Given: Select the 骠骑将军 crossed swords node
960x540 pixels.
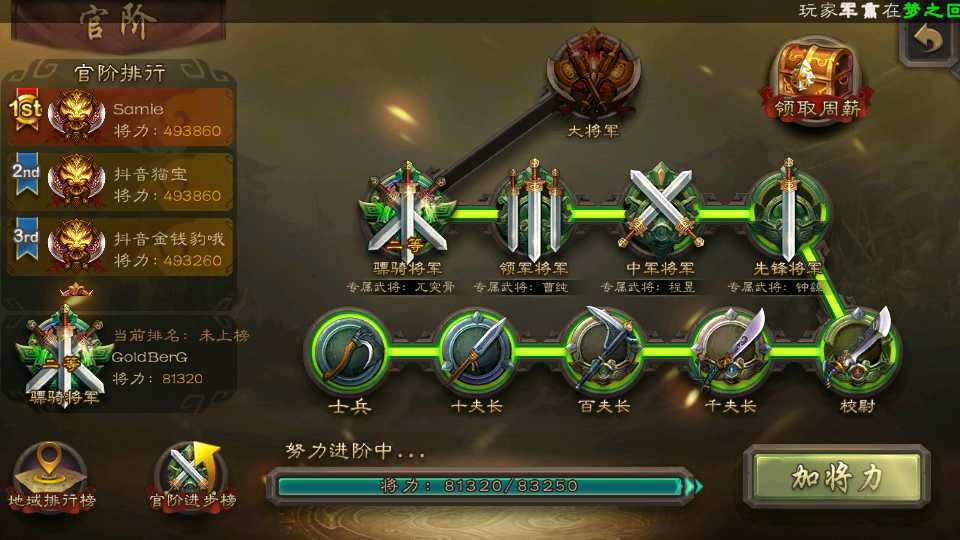Looking at the screenshot, I should click(407, 212).
